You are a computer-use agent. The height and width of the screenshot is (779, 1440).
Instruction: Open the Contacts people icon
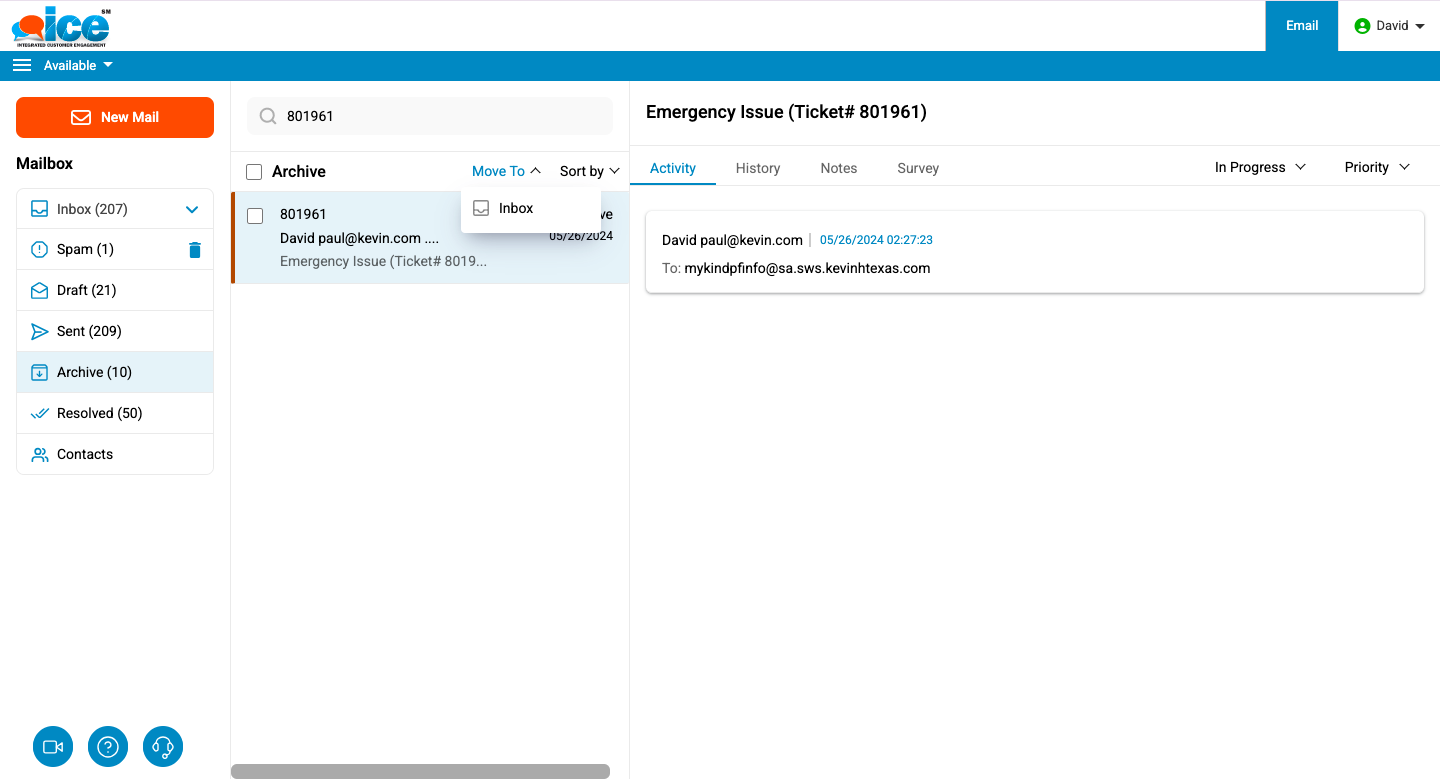click(40, 455)
